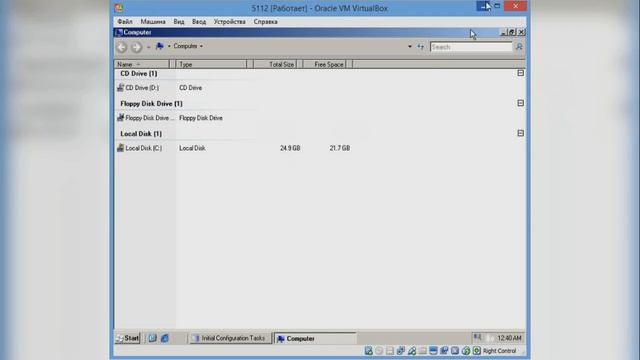
Task: Click the Back navigation arrow in Computer window
Action: (x=122, y=47)
